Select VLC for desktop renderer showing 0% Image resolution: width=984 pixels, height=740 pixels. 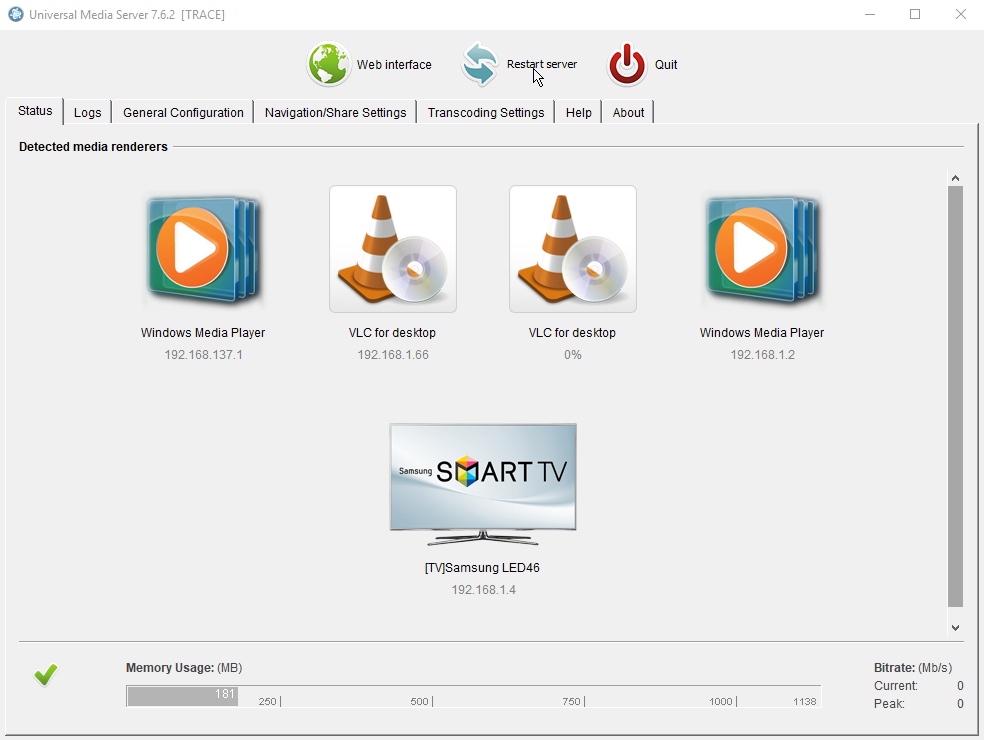tap(573, 249)
